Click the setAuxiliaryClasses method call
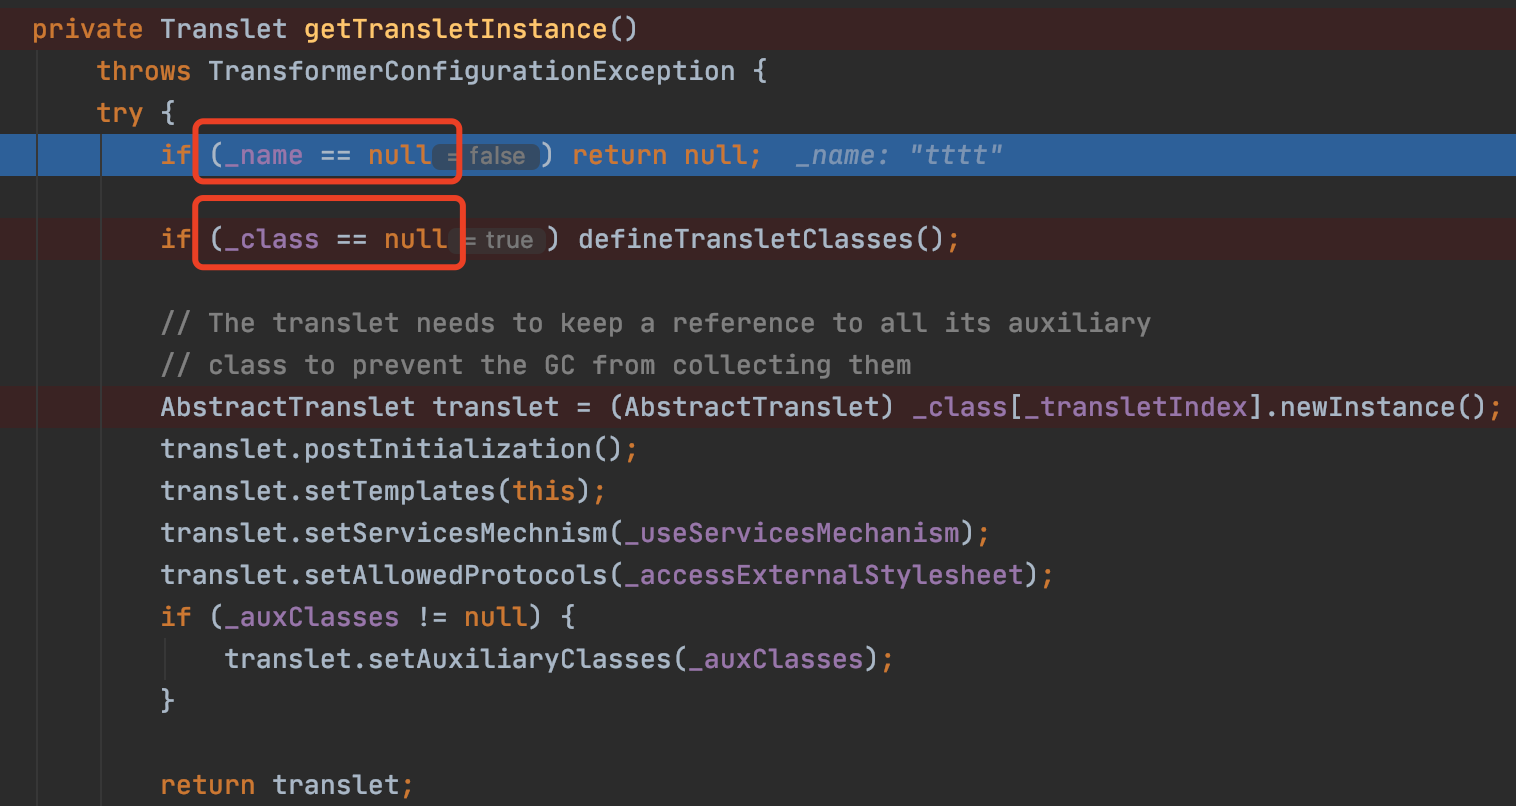 point(519,659)
